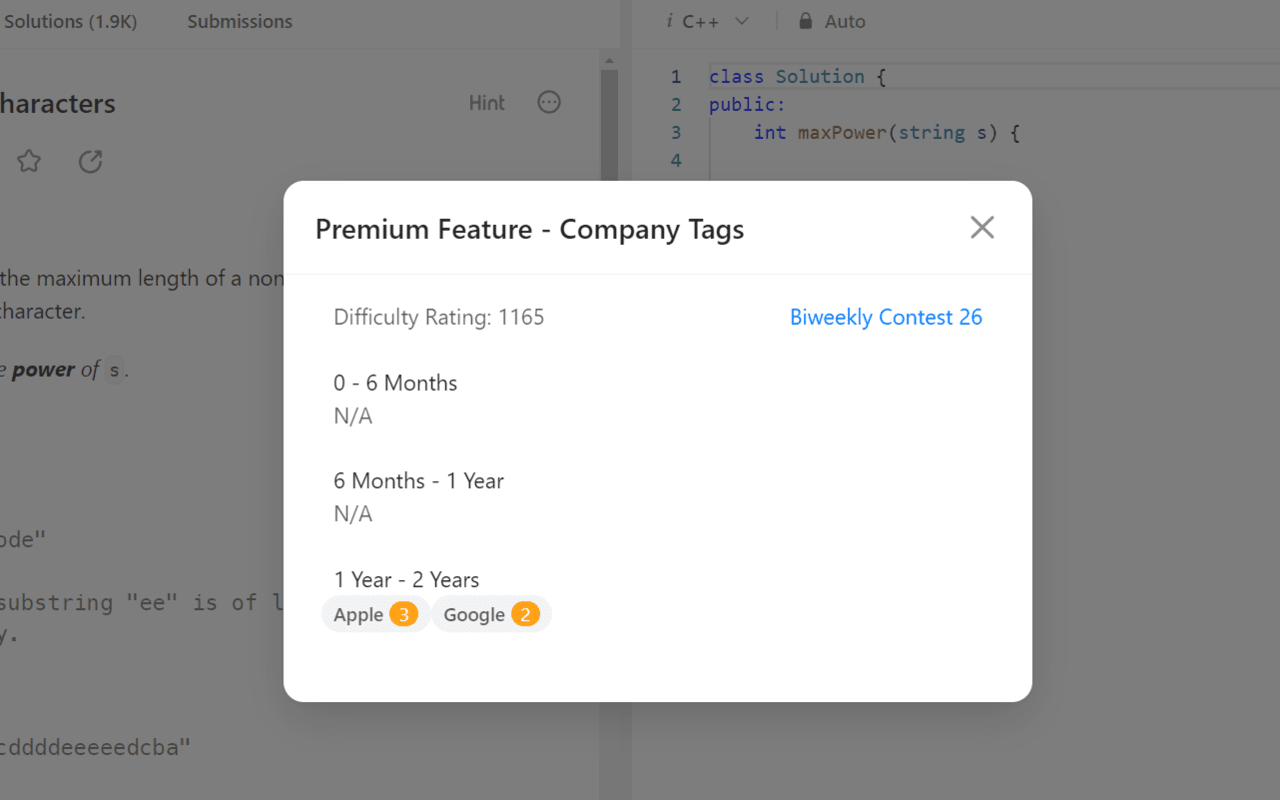Open the Solutions (1.9K) tab
The width and height of the screenshot is (1280, 800).
tap(70, 21)
